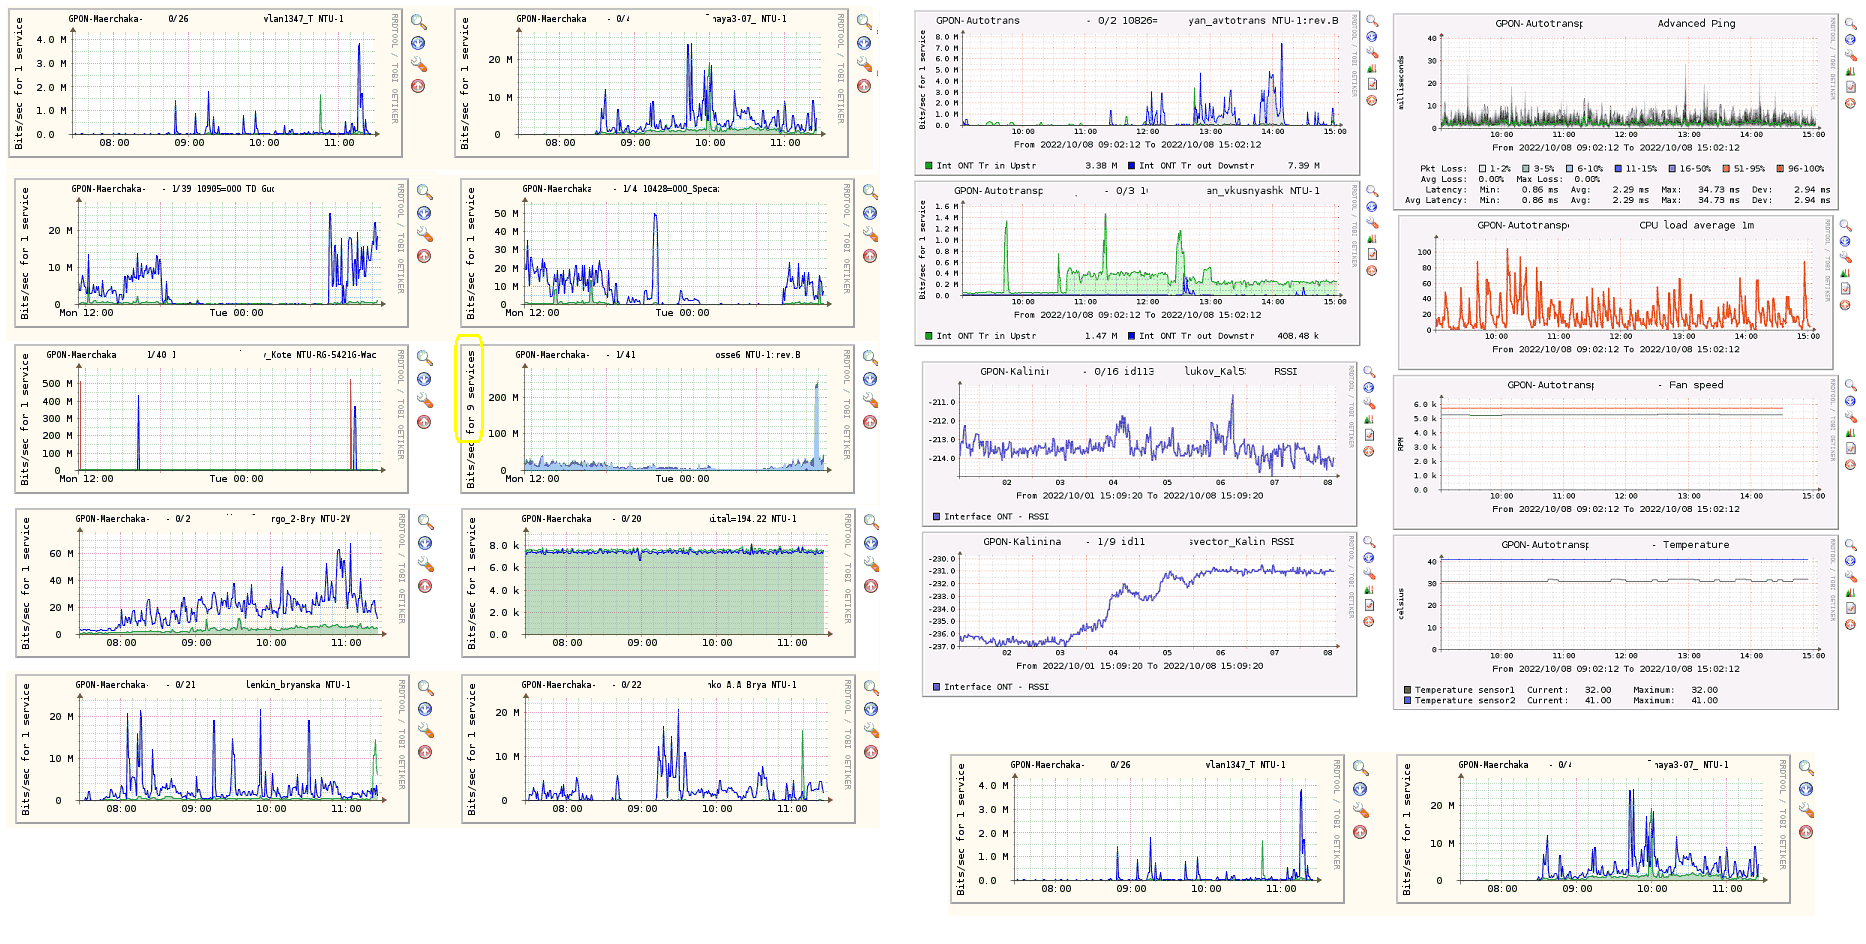Zoom the 0/2 rgo_2-Bry NTU-2V graph
The image size is (1866, 944).
pos(426,522)
